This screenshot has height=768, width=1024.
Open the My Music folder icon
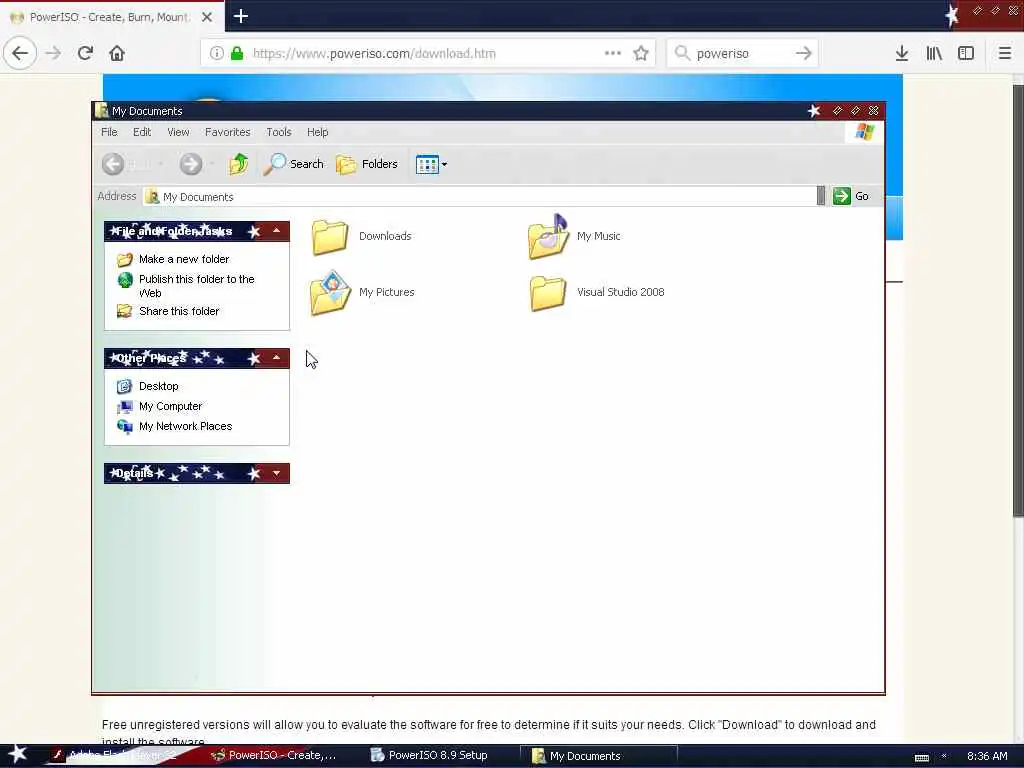[549, 236]
